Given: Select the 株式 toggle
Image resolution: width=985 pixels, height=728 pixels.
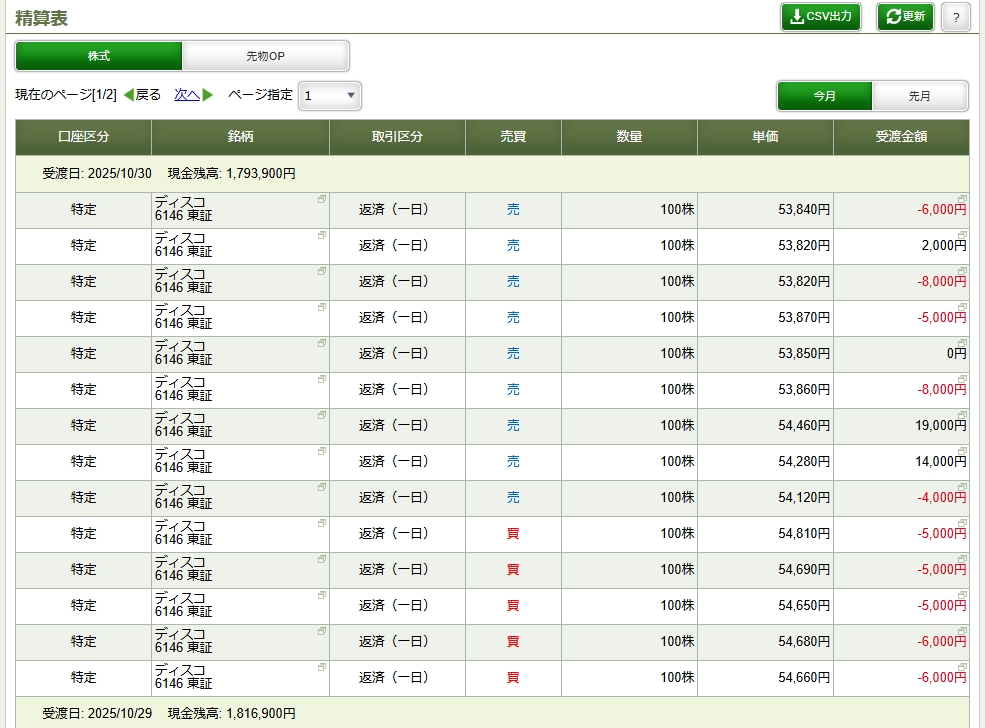Looking at the screenshot, I should click(99, 56).
